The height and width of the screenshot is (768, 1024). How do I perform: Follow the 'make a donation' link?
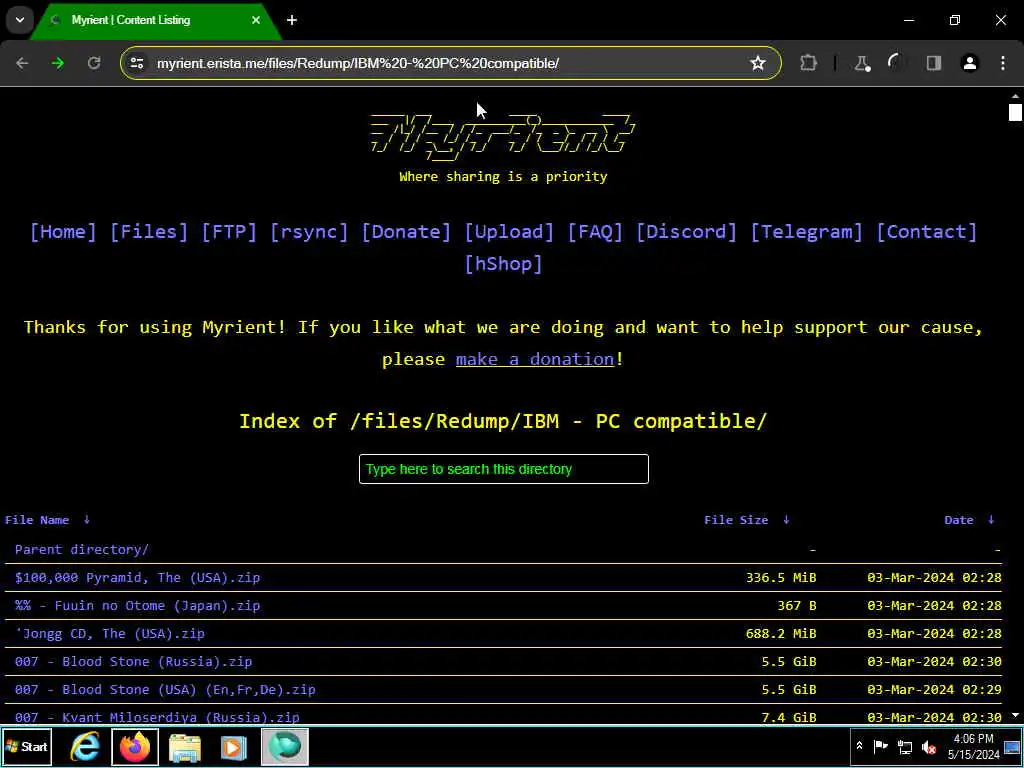535,359
